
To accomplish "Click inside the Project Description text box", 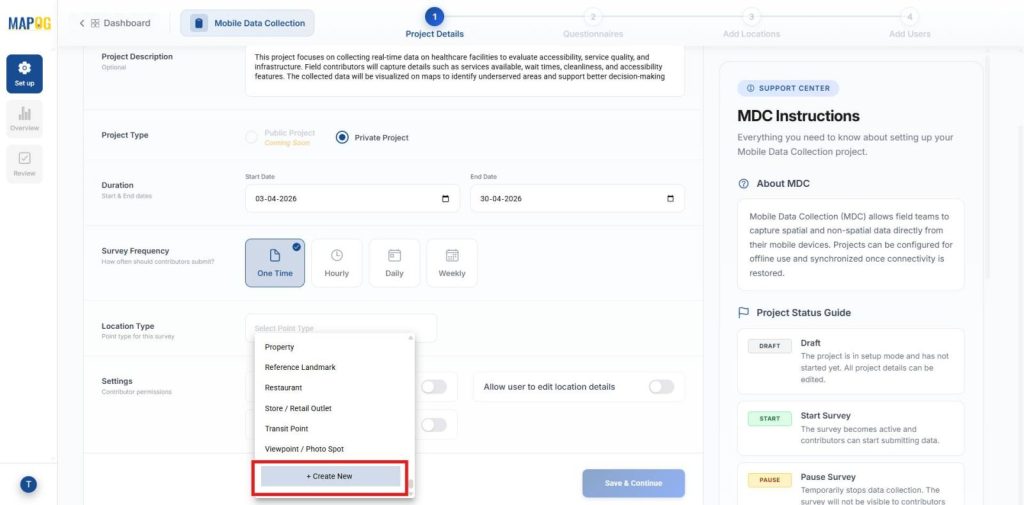I will (465, 71).
